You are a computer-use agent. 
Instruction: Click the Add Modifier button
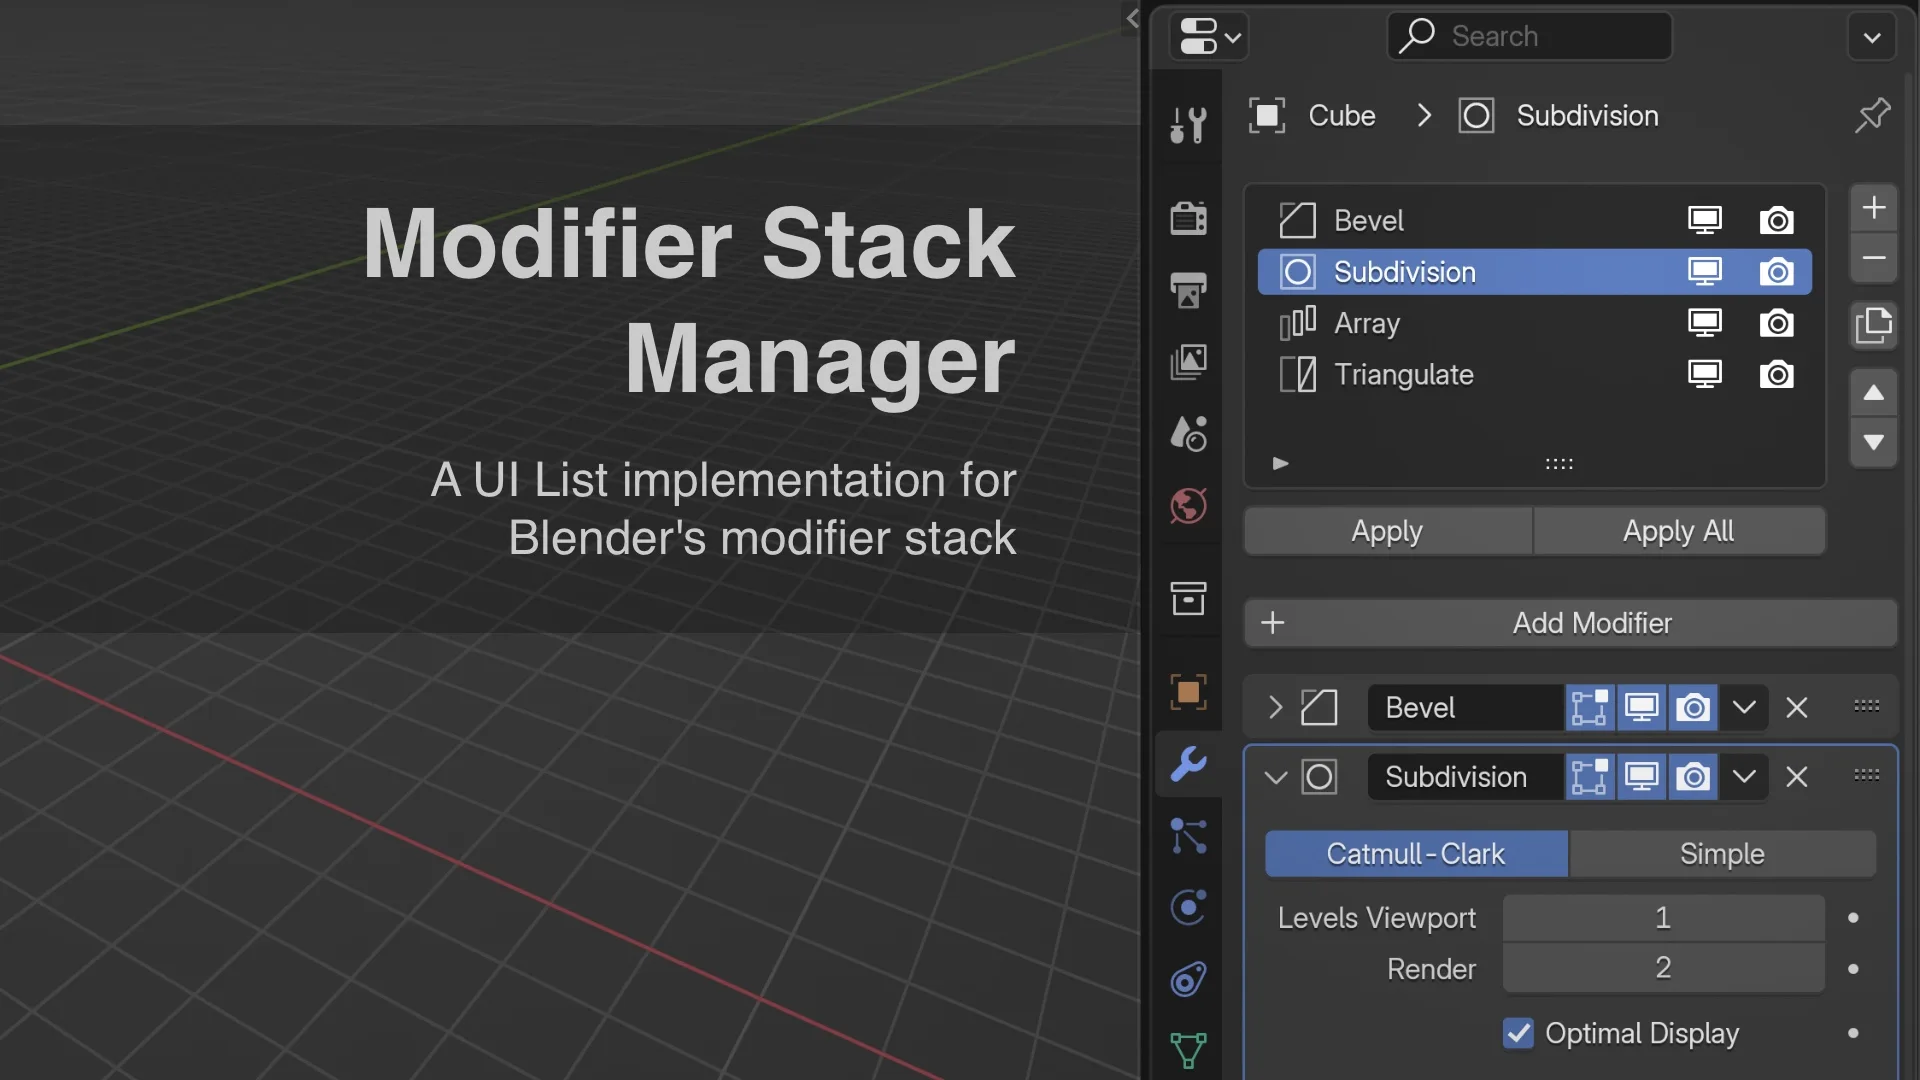pyautogui.click(x=1571, y=623)
